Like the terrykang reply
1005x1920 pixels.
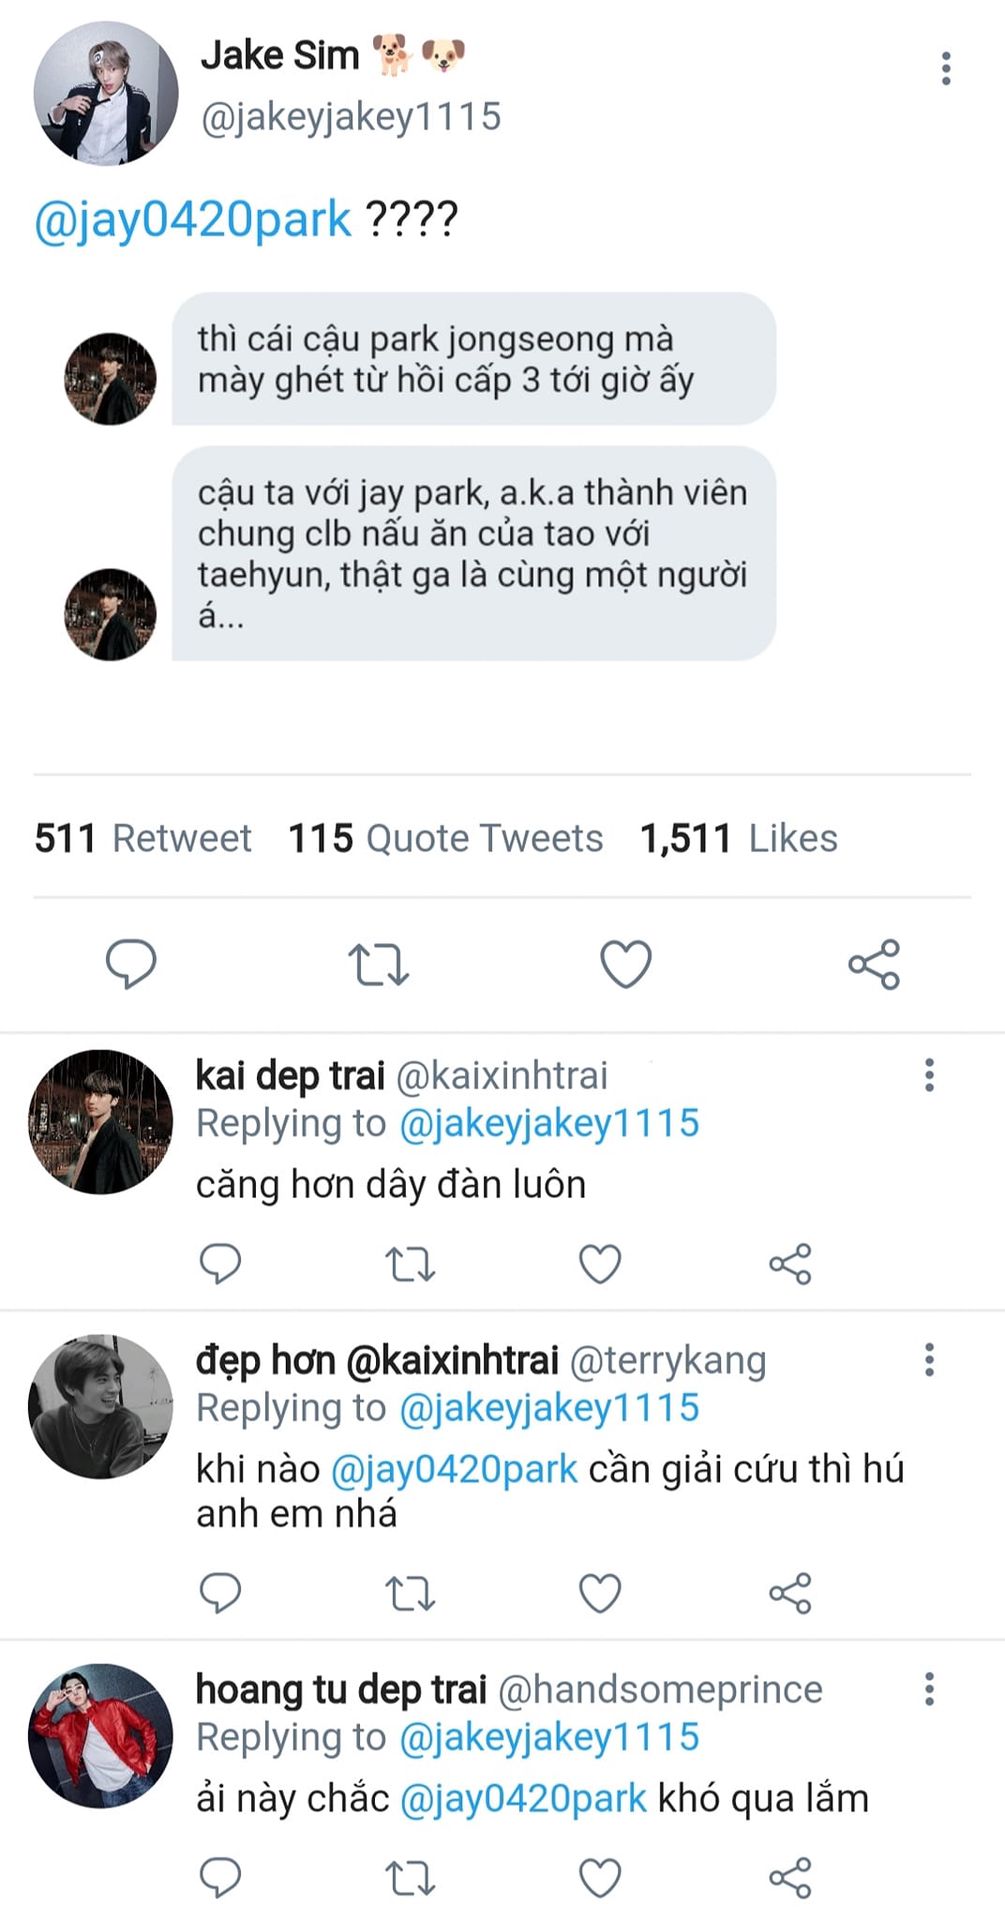pos(600,1593)
